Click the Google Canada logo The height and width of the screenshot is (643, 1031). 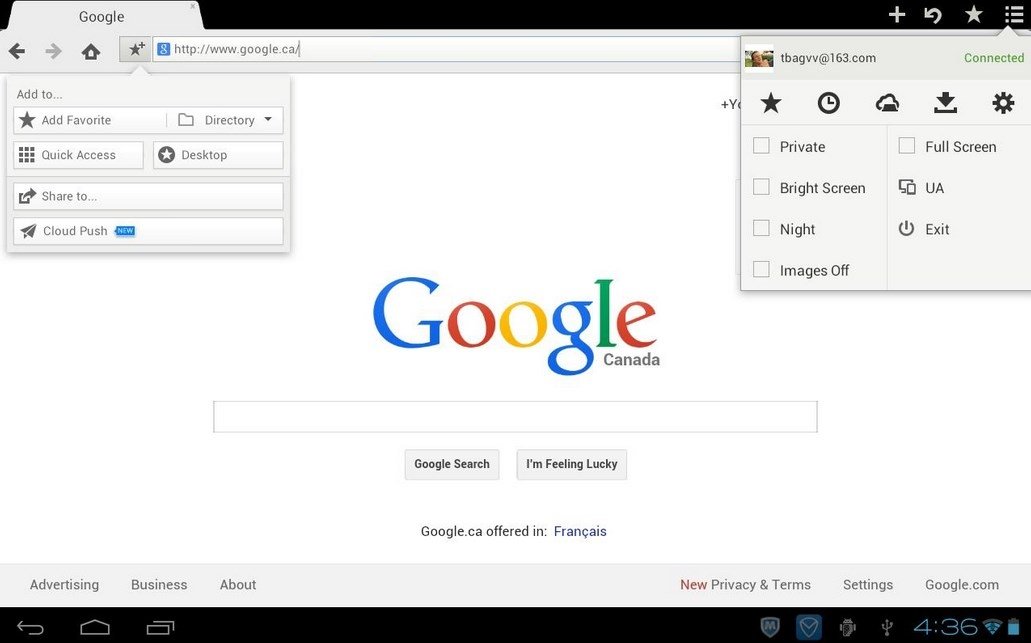pos(516,325)
